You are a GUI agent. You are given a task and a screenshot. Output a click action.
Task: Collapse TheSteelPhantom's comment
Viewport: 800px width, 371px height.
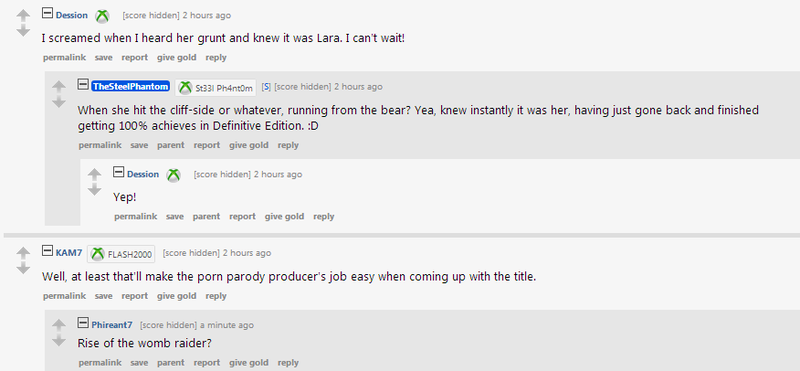pos(83,85)
